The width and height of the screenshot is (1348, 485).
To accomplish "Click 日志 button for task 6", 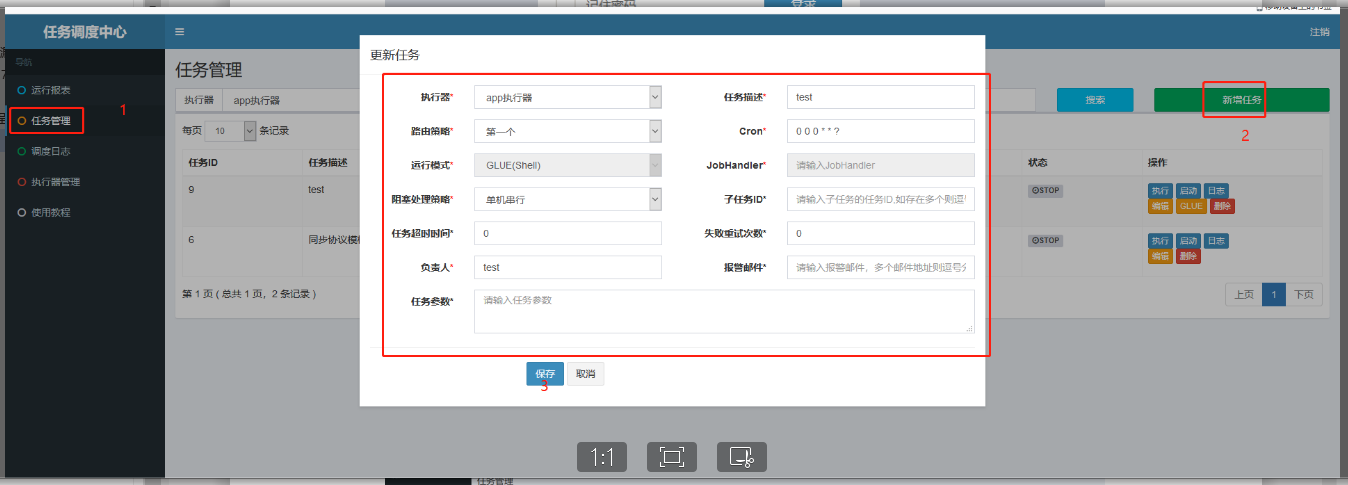I will click(1216, 241).
